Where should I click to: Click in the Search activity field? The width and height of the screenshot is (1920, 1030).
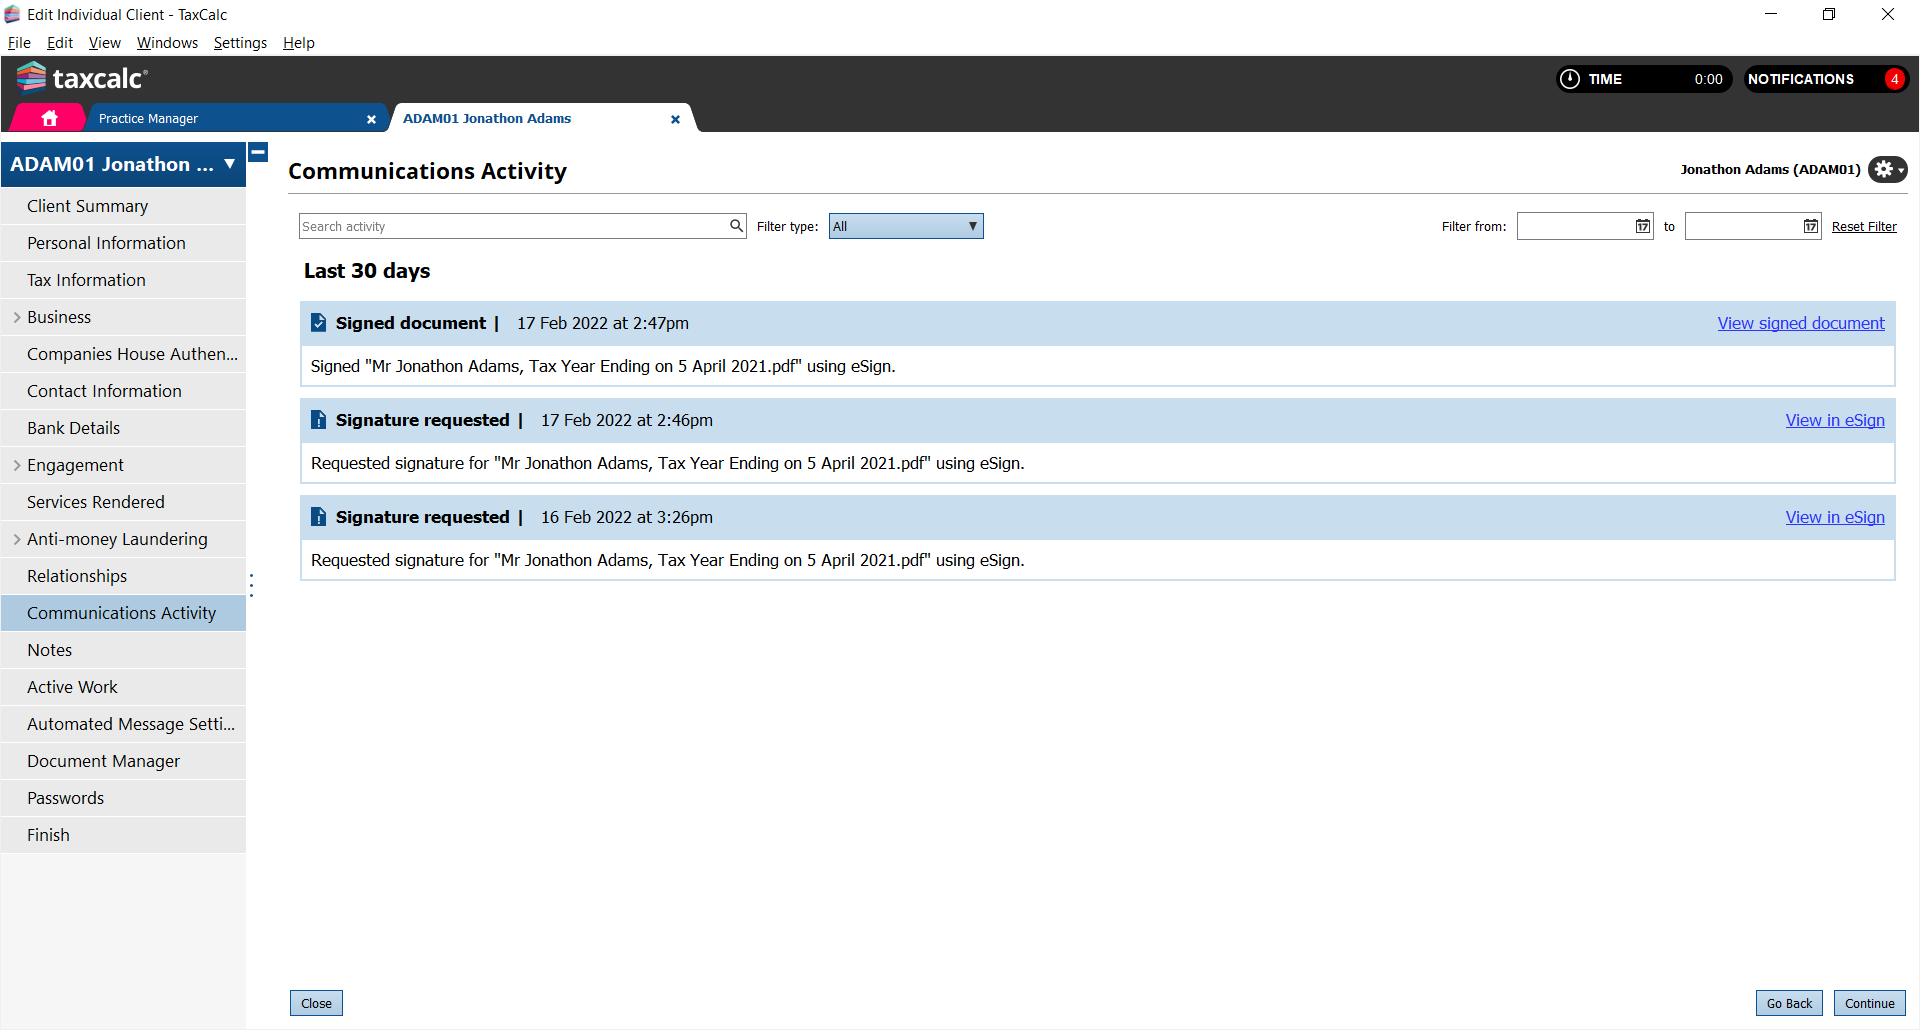coord(512,226)
